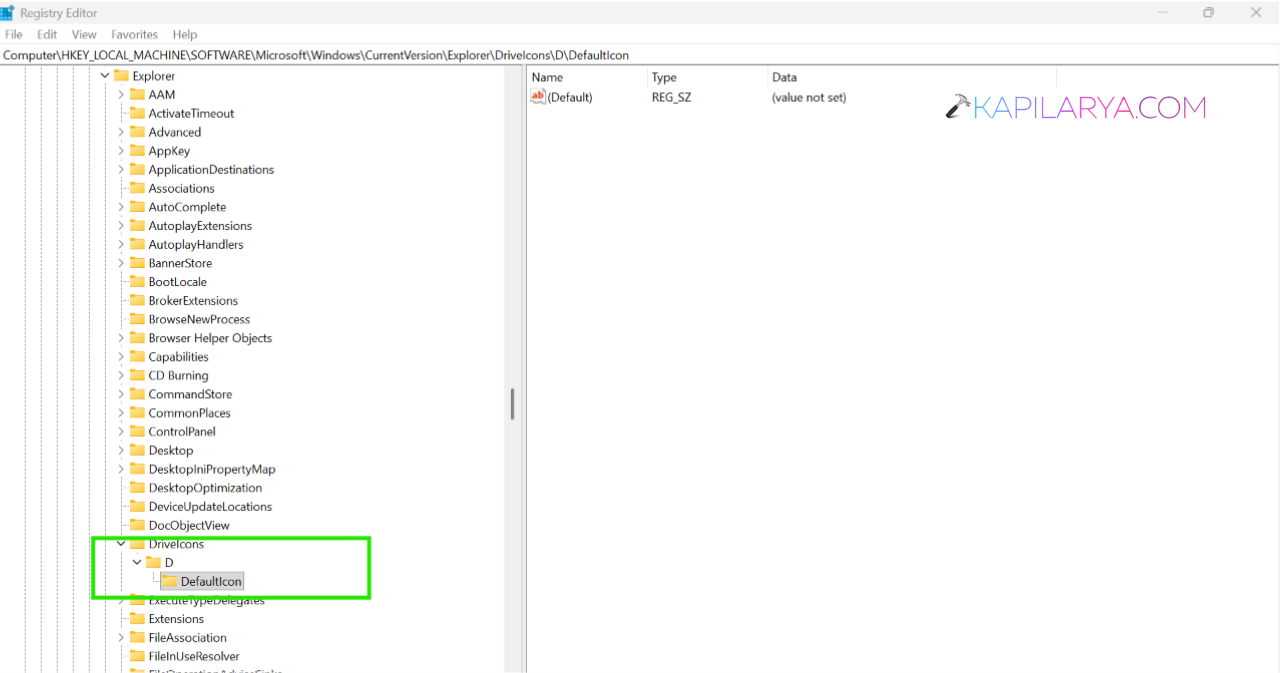Select the FileAssociation key

coord(187,638)
